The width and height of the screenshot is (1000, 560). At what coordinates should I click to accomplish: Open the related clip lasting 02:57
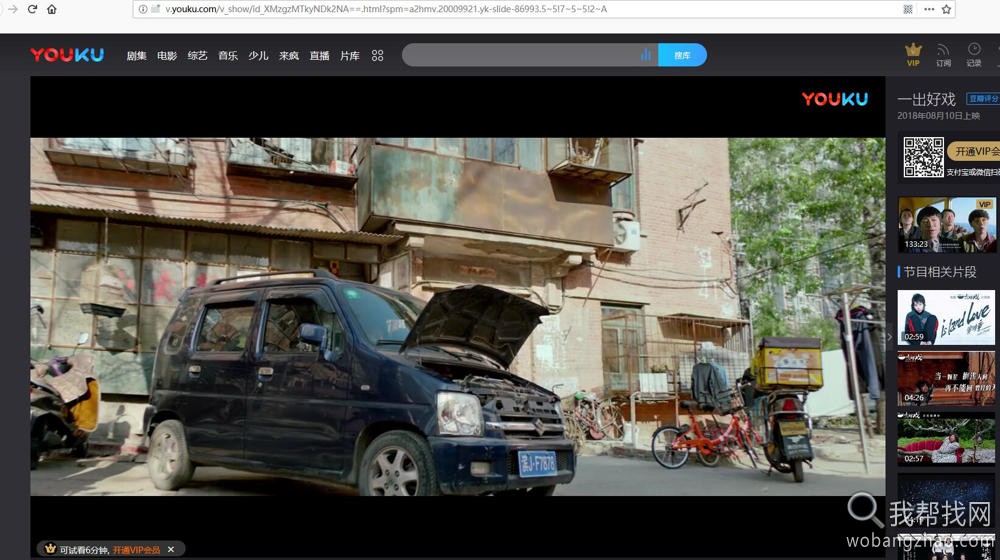tap(946, 439)
